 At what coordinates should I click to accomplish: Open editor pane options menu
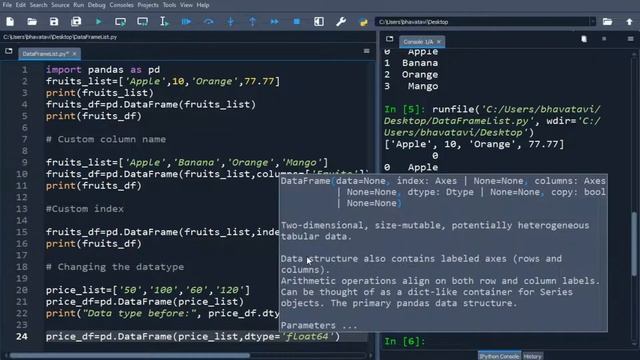[x=367, y=51]
